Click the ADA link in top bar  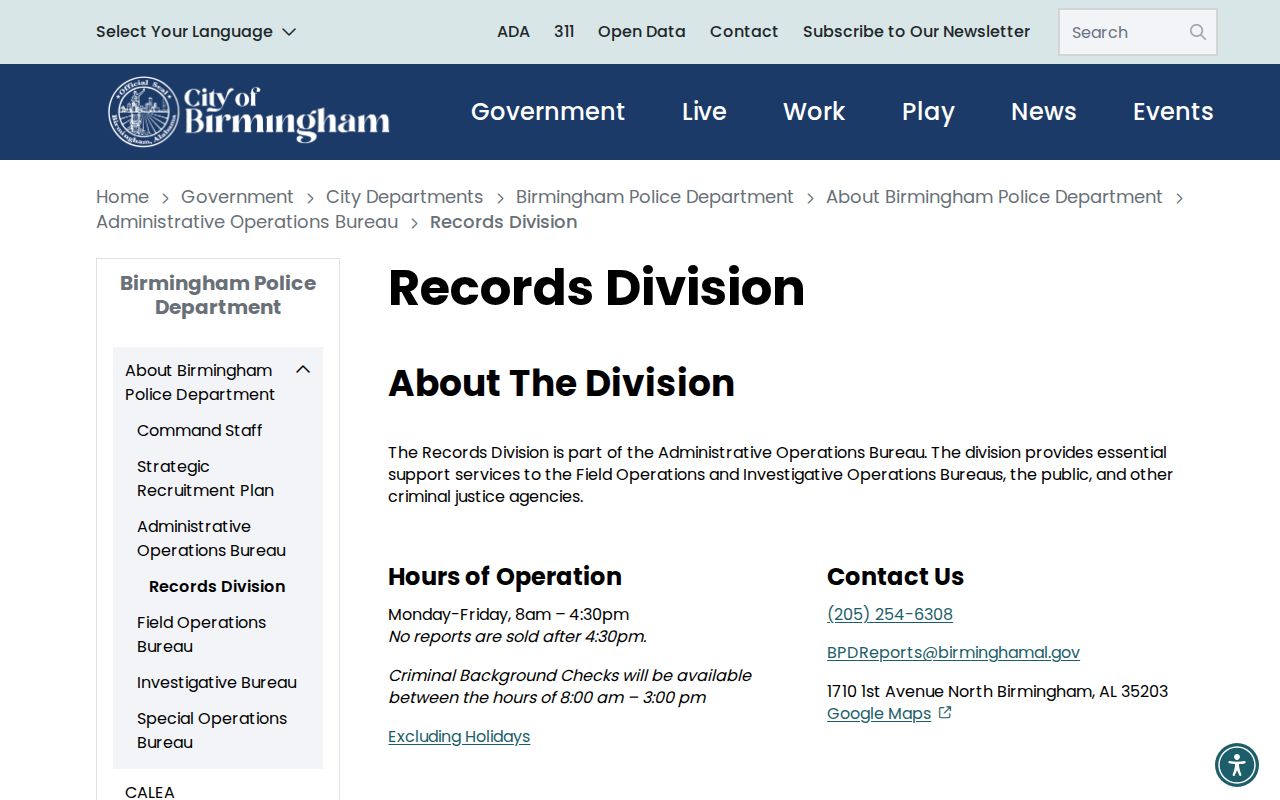tap(513, 32)
